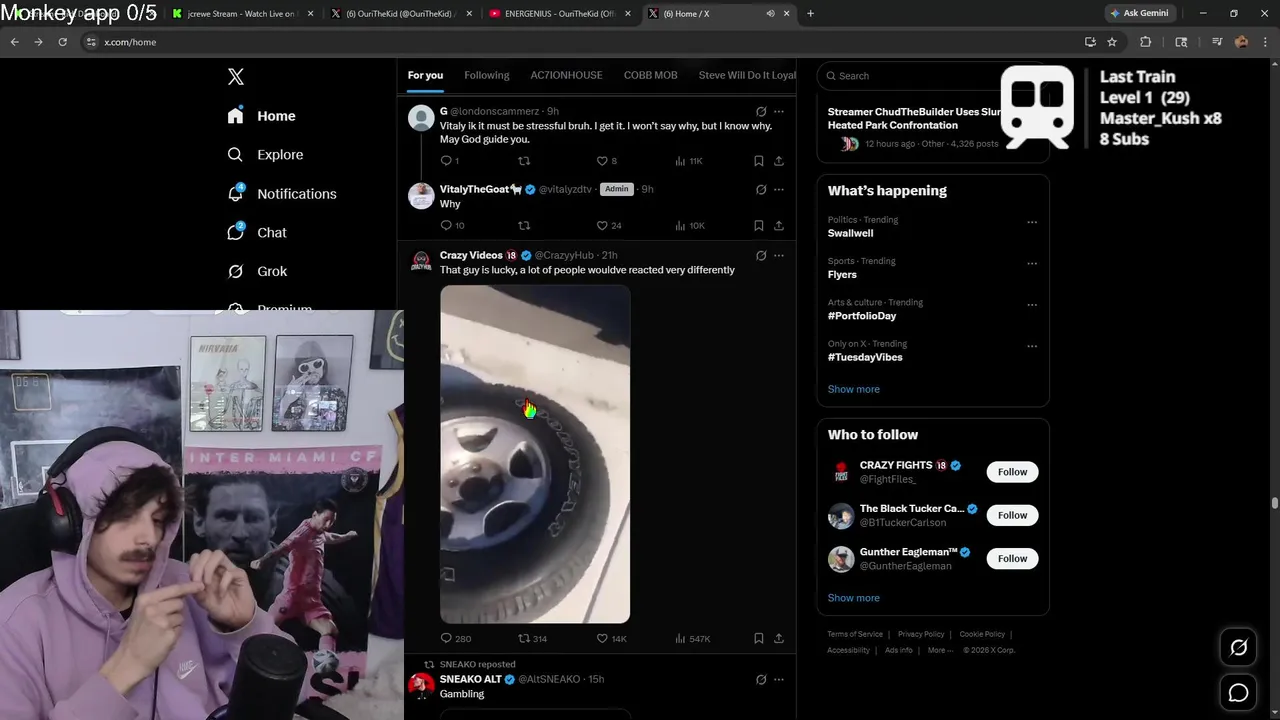The width and height of the screenshot is (1280, 720).
Task: Share the londonscammerz post
Action: tap(779, 161)
